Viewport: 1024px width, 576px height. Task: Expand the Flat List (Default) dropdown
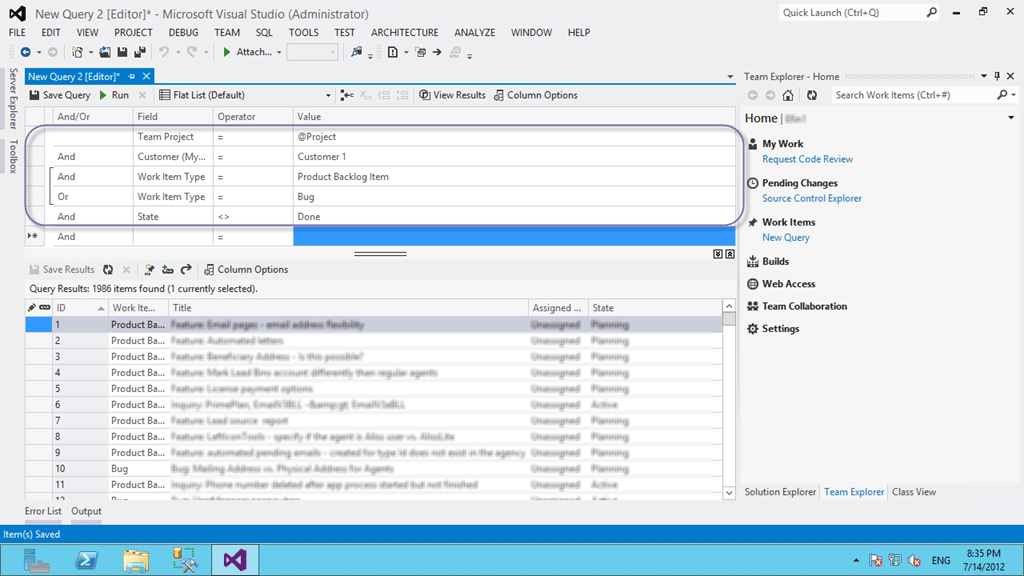point(328,95)
